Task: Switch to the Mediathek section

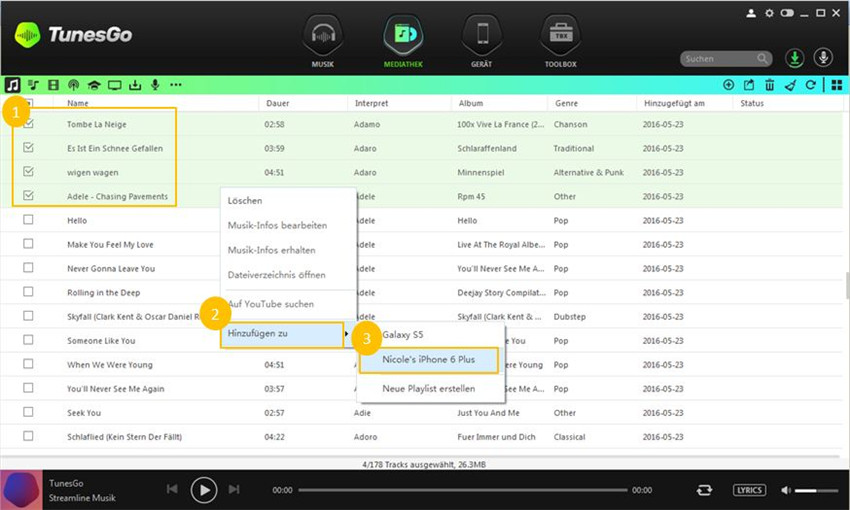Action: click(x=403, y=41)
